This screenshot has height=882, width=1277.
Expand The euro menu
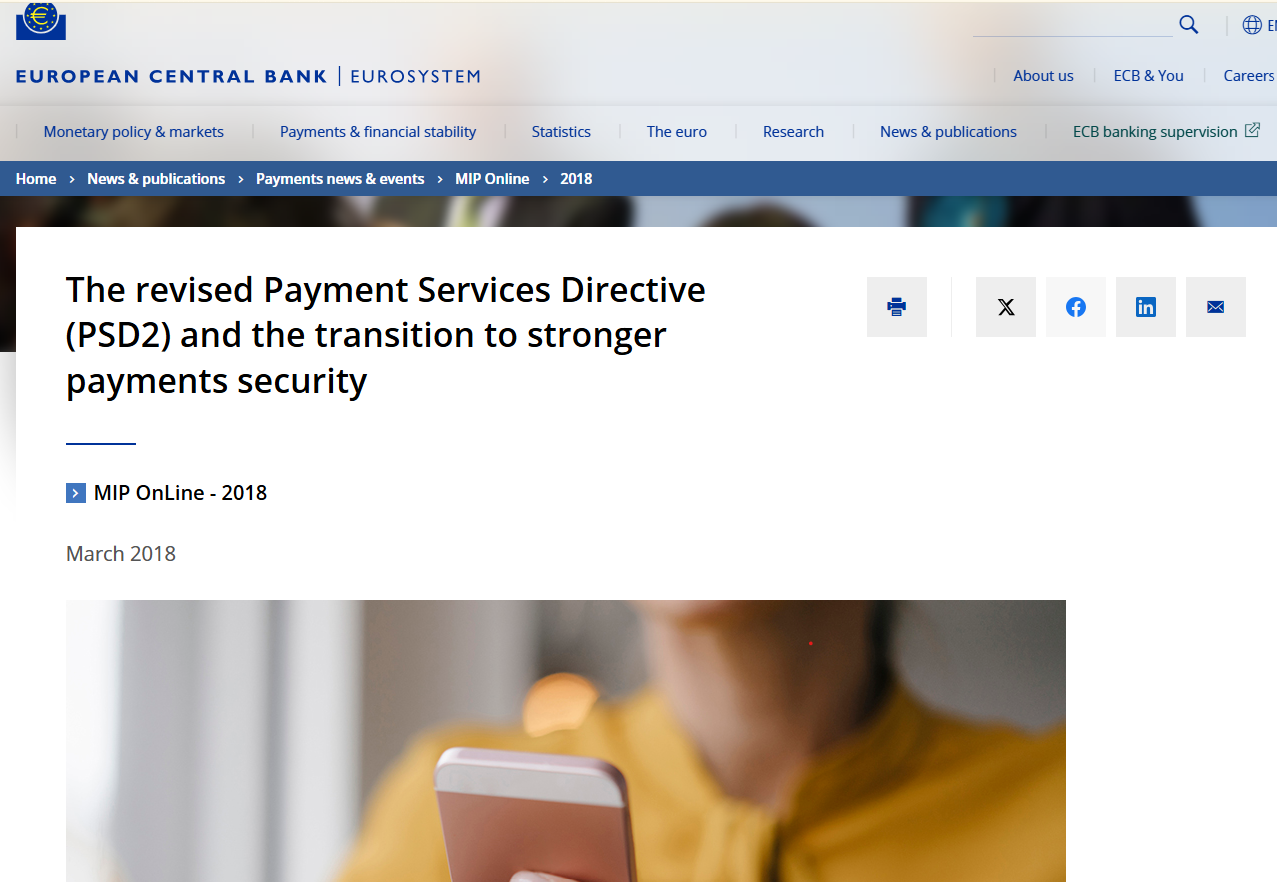click(x=677, y=132)
